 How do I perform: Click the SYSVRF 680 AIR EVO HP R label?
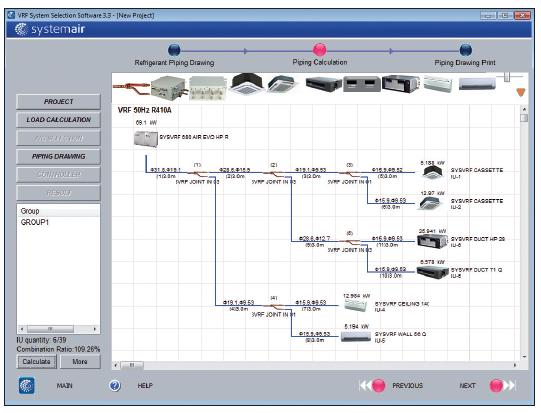pos(194,137)
